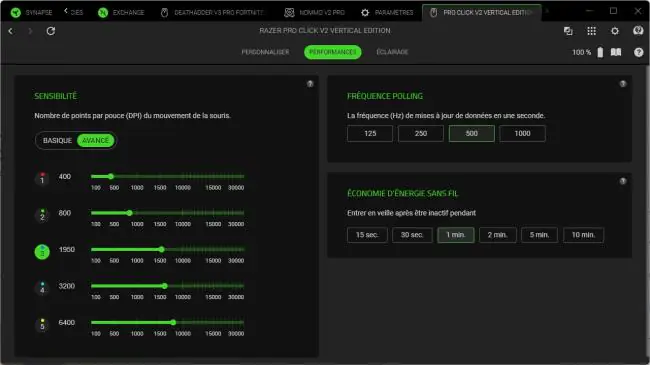Click the stage 4 DPI slider handle

[165, 286]
